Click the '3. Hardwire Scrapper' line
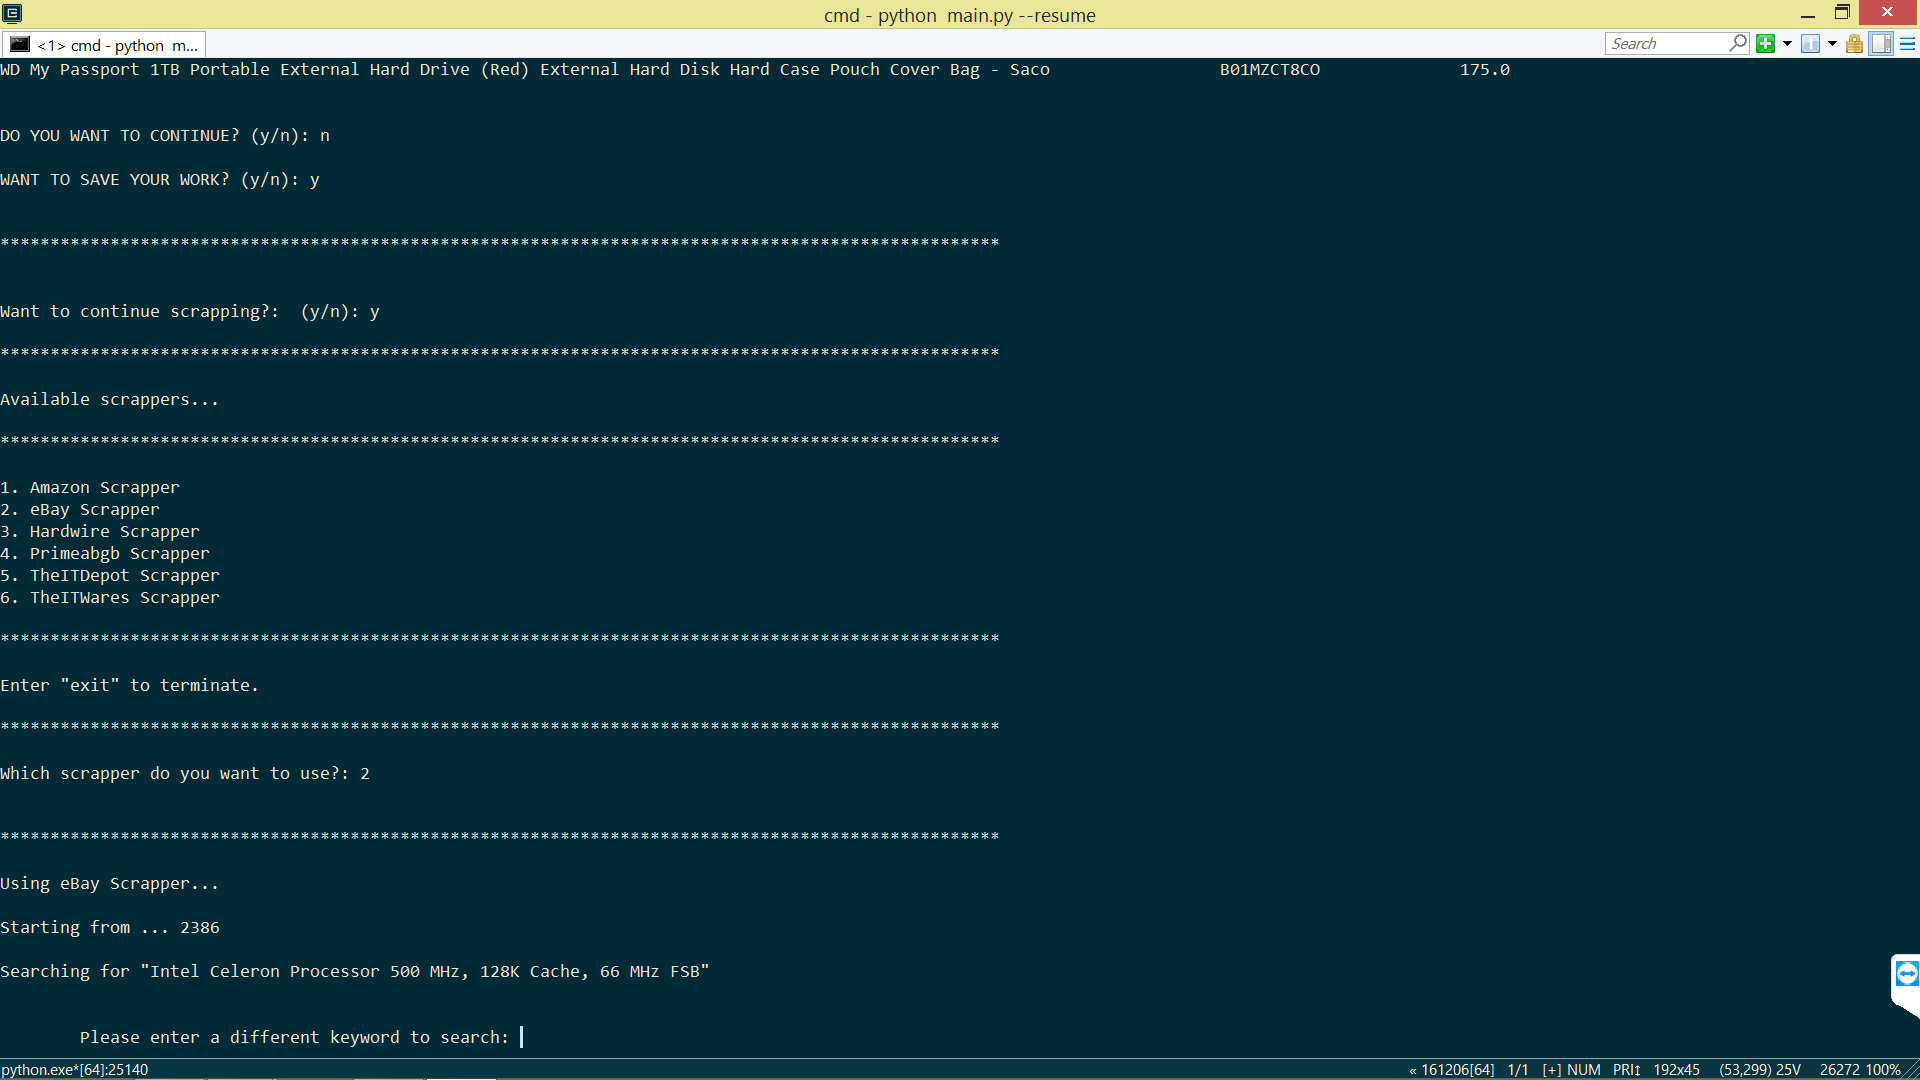The height and width of the screenshot is (1080, 1920). coord(100,531)
